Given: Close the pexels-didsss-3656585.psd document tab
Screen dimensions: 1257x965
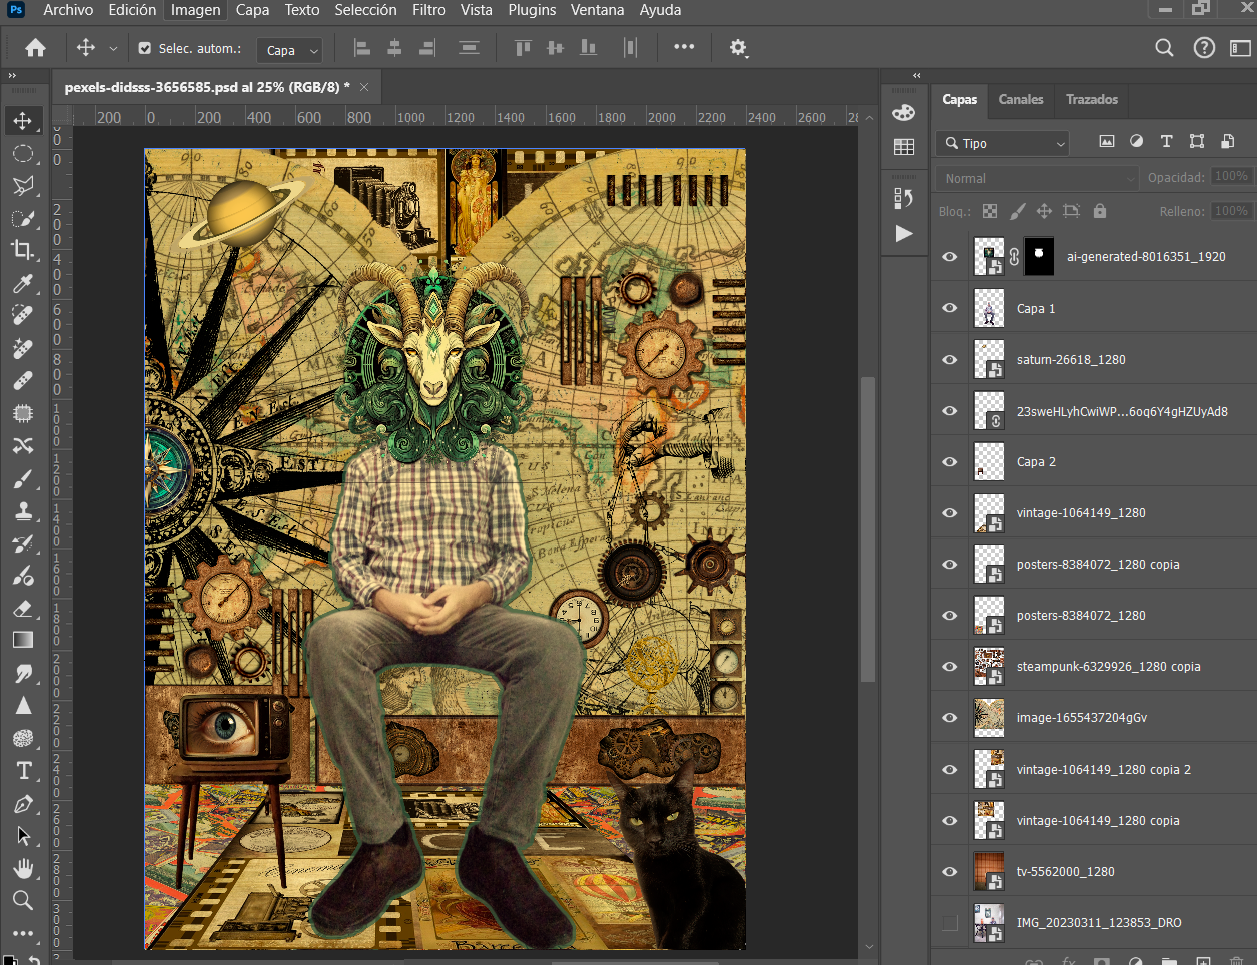Looking at the screenshot, I should pos(364,87).
